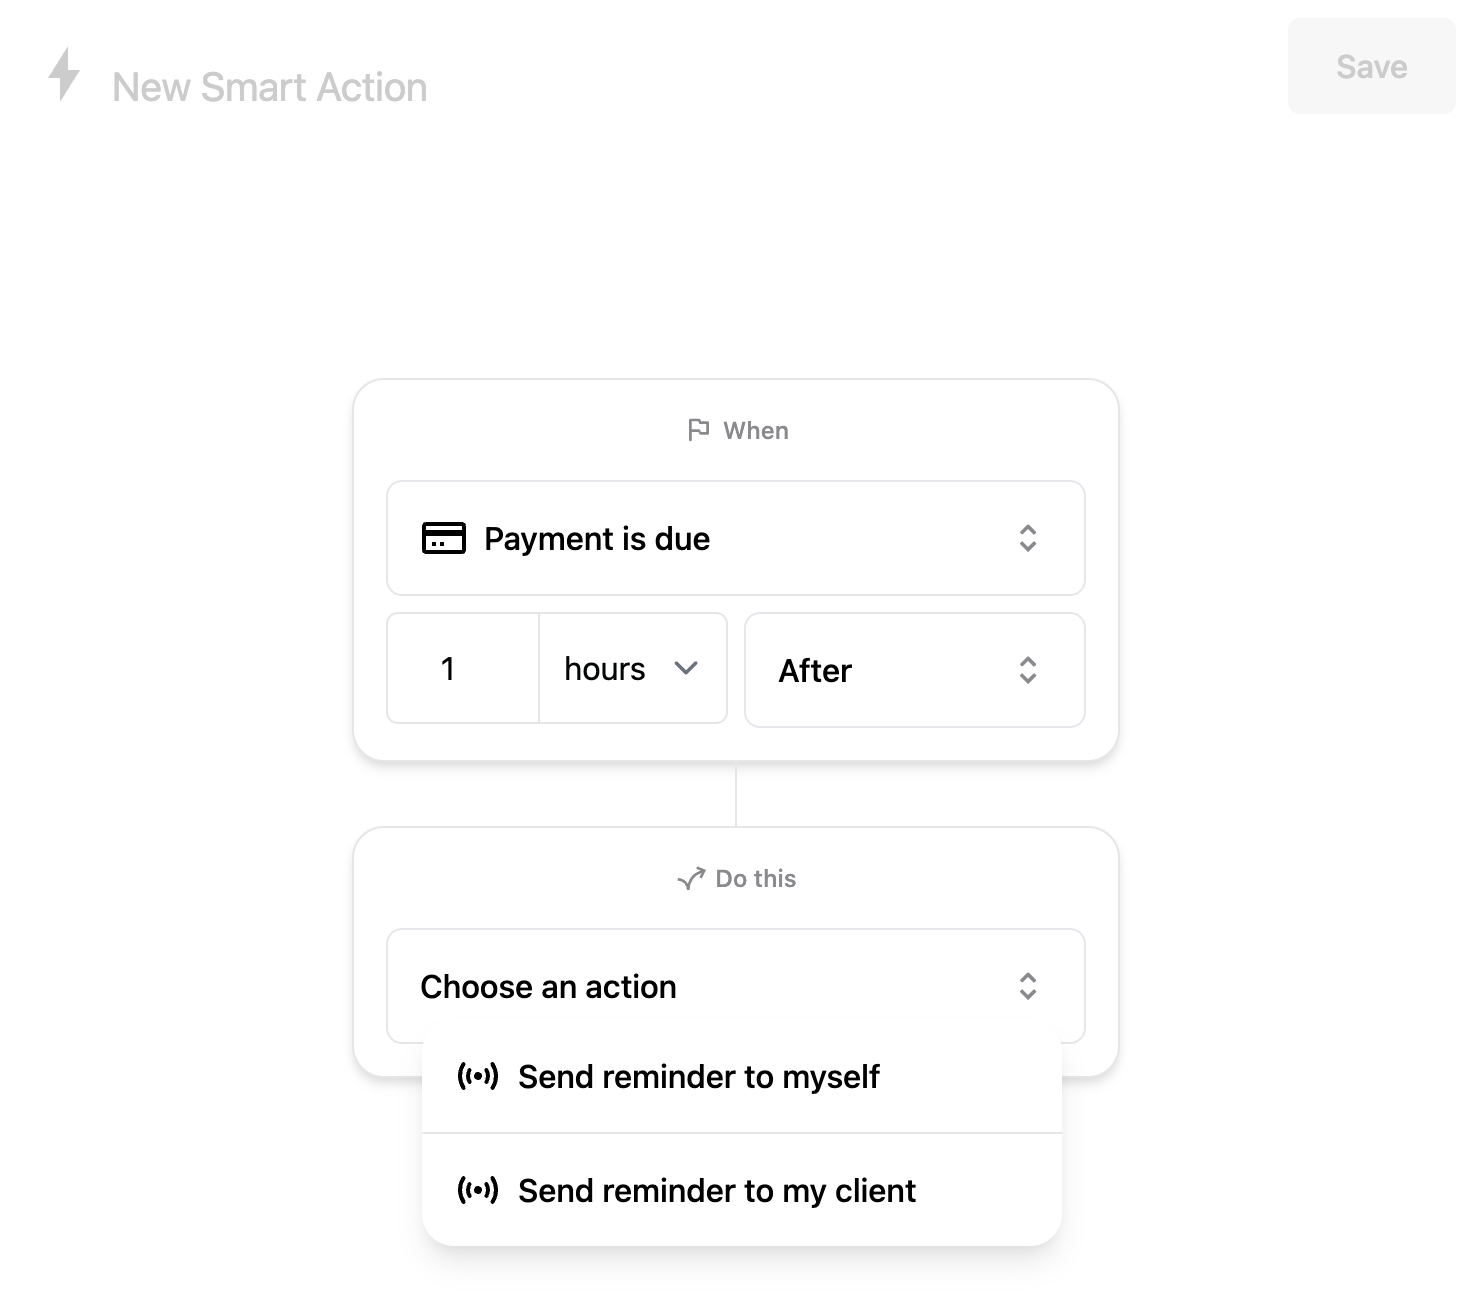Open the Choose an action dropdown

pos(736,986)
